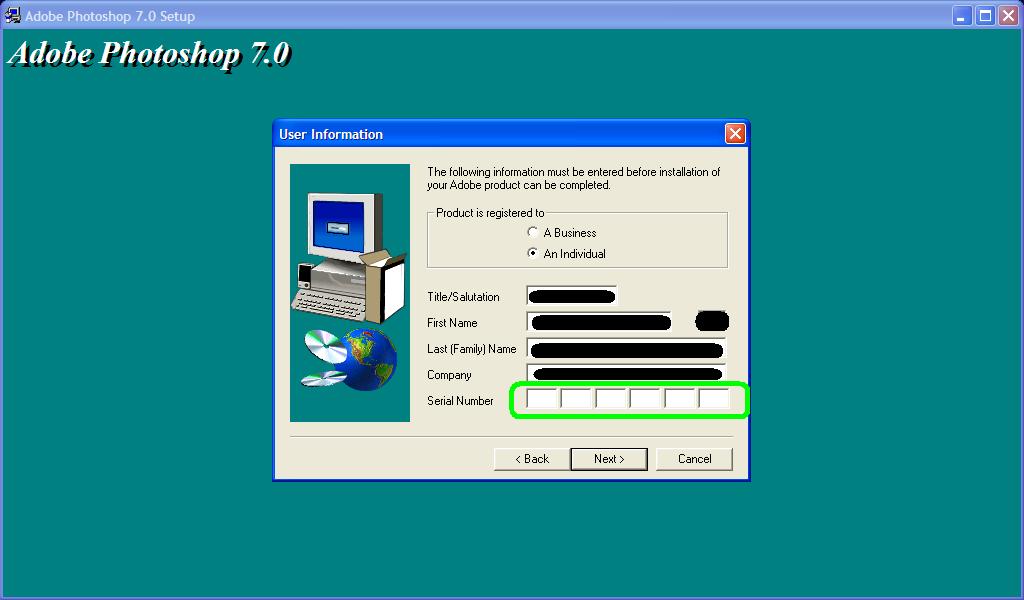This screenshot has height=600, width=1024.
Task: Click the First Name input field
Action: pos(599,323)
